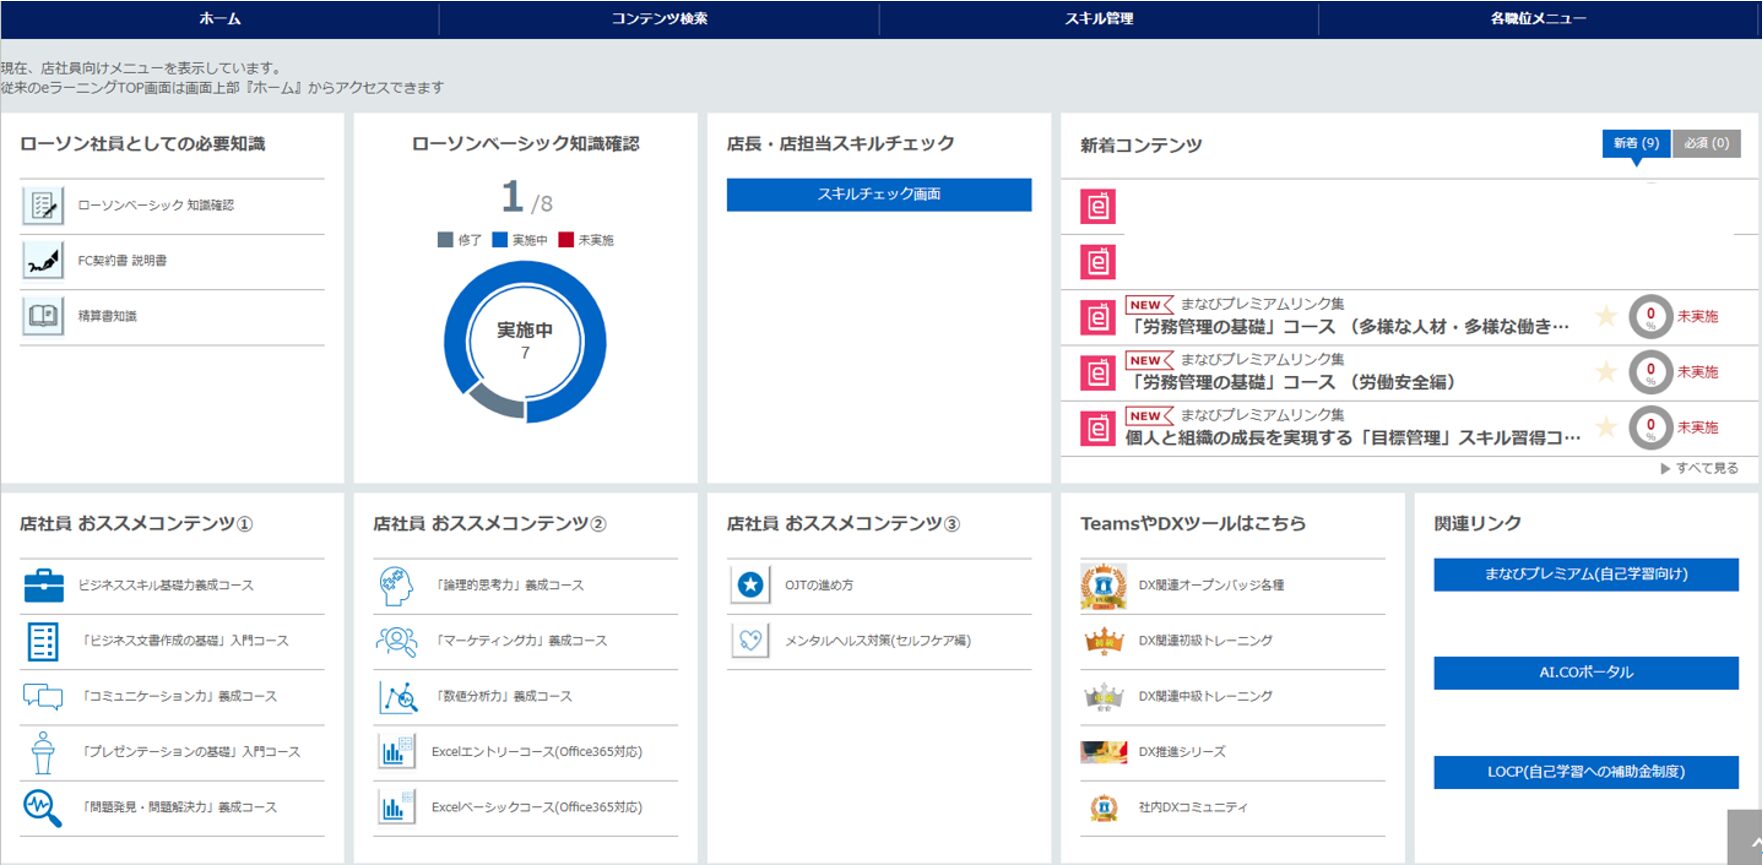Click the 未実施 legend red swatch
This screenshot has height=865, width=1763.
point(566,240)
